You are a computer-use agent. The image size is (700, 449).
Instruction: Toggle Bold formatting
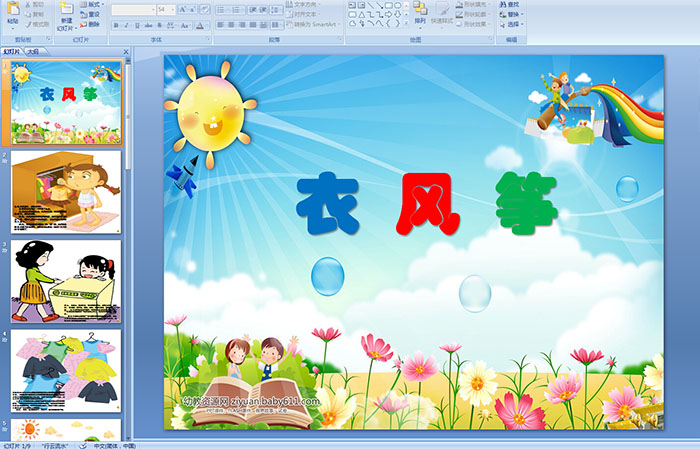[x=116, y=25]
